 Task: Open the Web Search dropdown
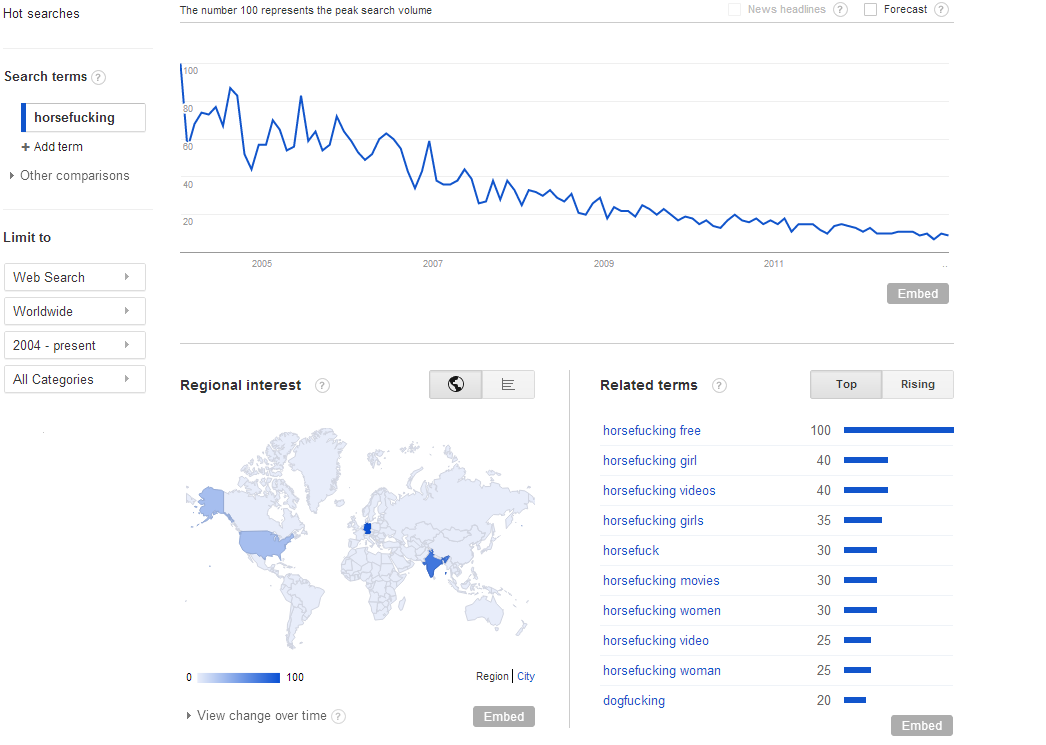tap(75, 277)
